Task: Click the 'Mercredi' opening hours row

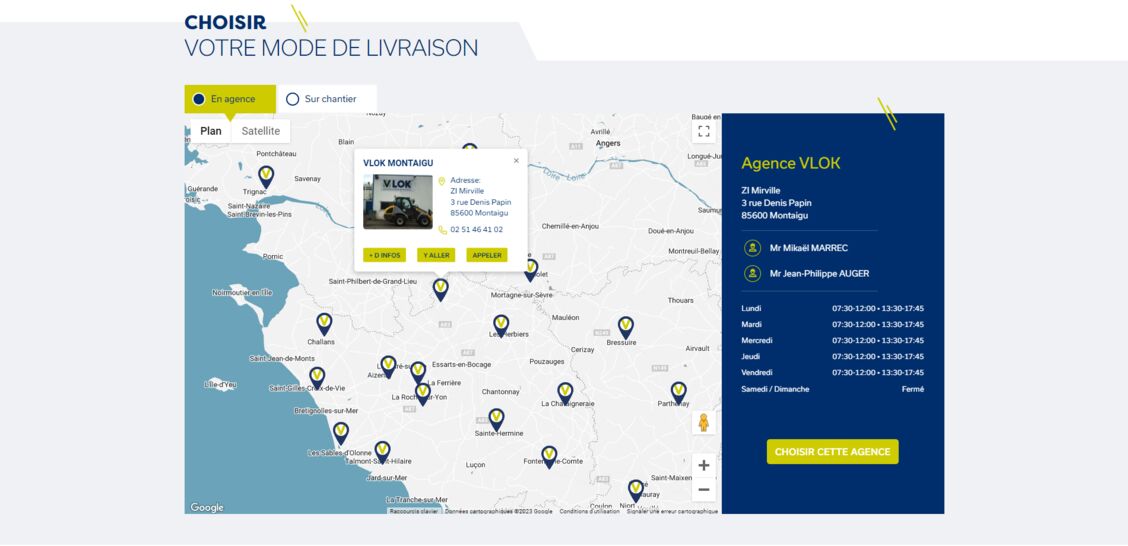Action: pyautogui.click(x=832, y=340)
